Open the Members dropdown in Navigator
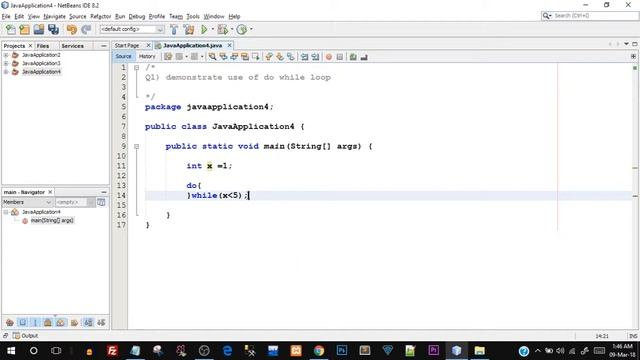The image size is (640, 360). tap(27, 202)
